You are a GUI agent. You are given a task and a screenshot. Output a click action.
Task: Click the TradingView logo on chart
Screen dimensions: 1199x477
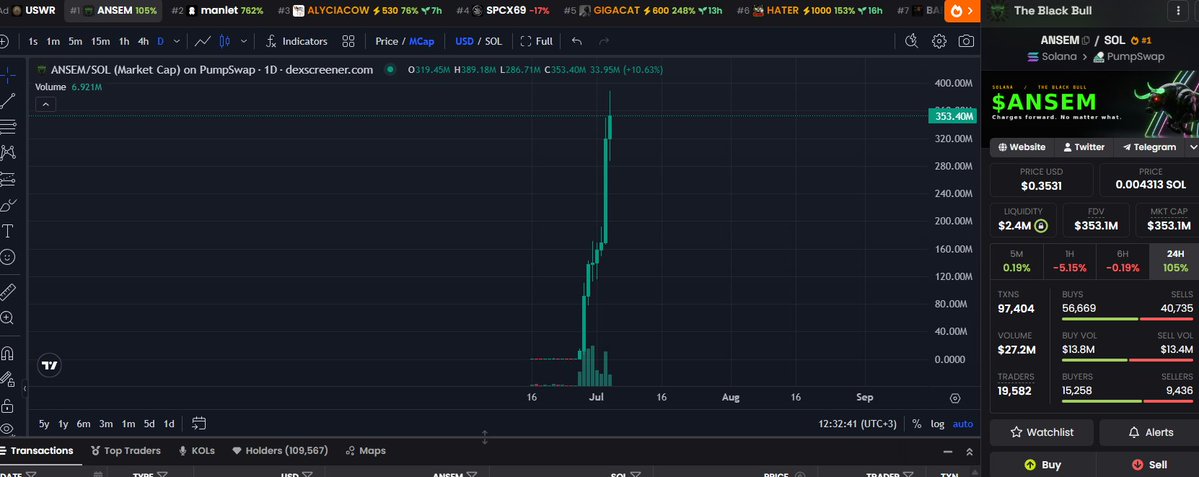[x=50, y=365]
